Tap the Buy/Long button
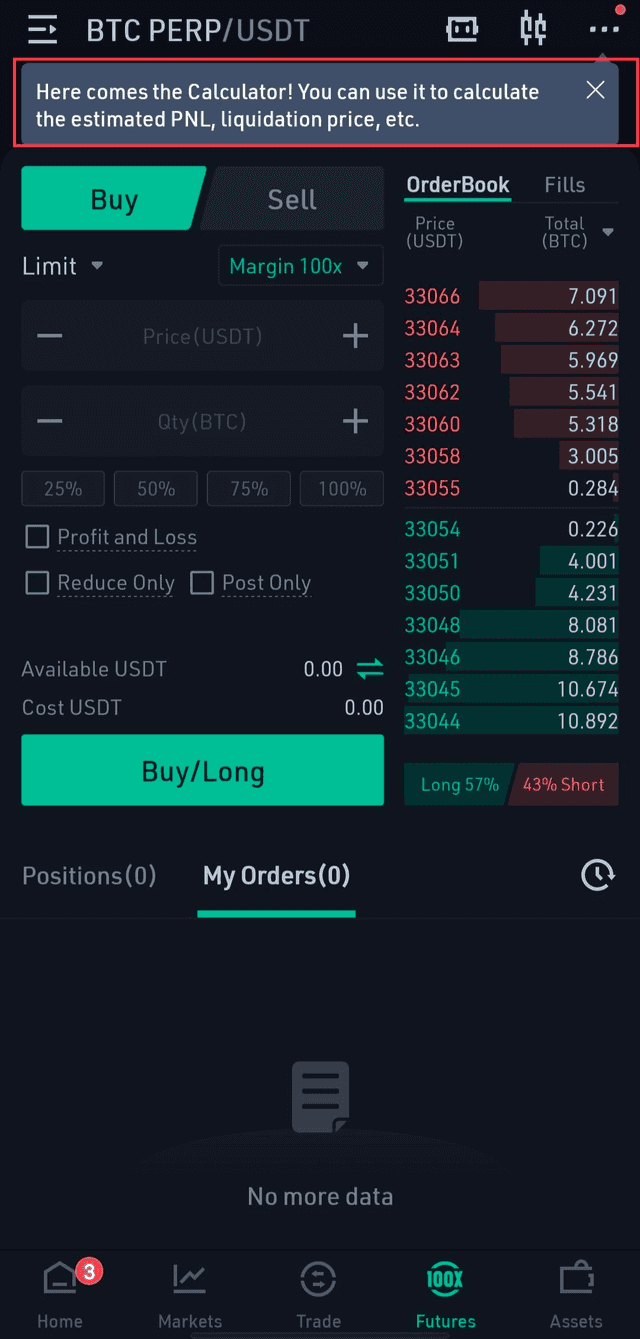 (203, 770)
